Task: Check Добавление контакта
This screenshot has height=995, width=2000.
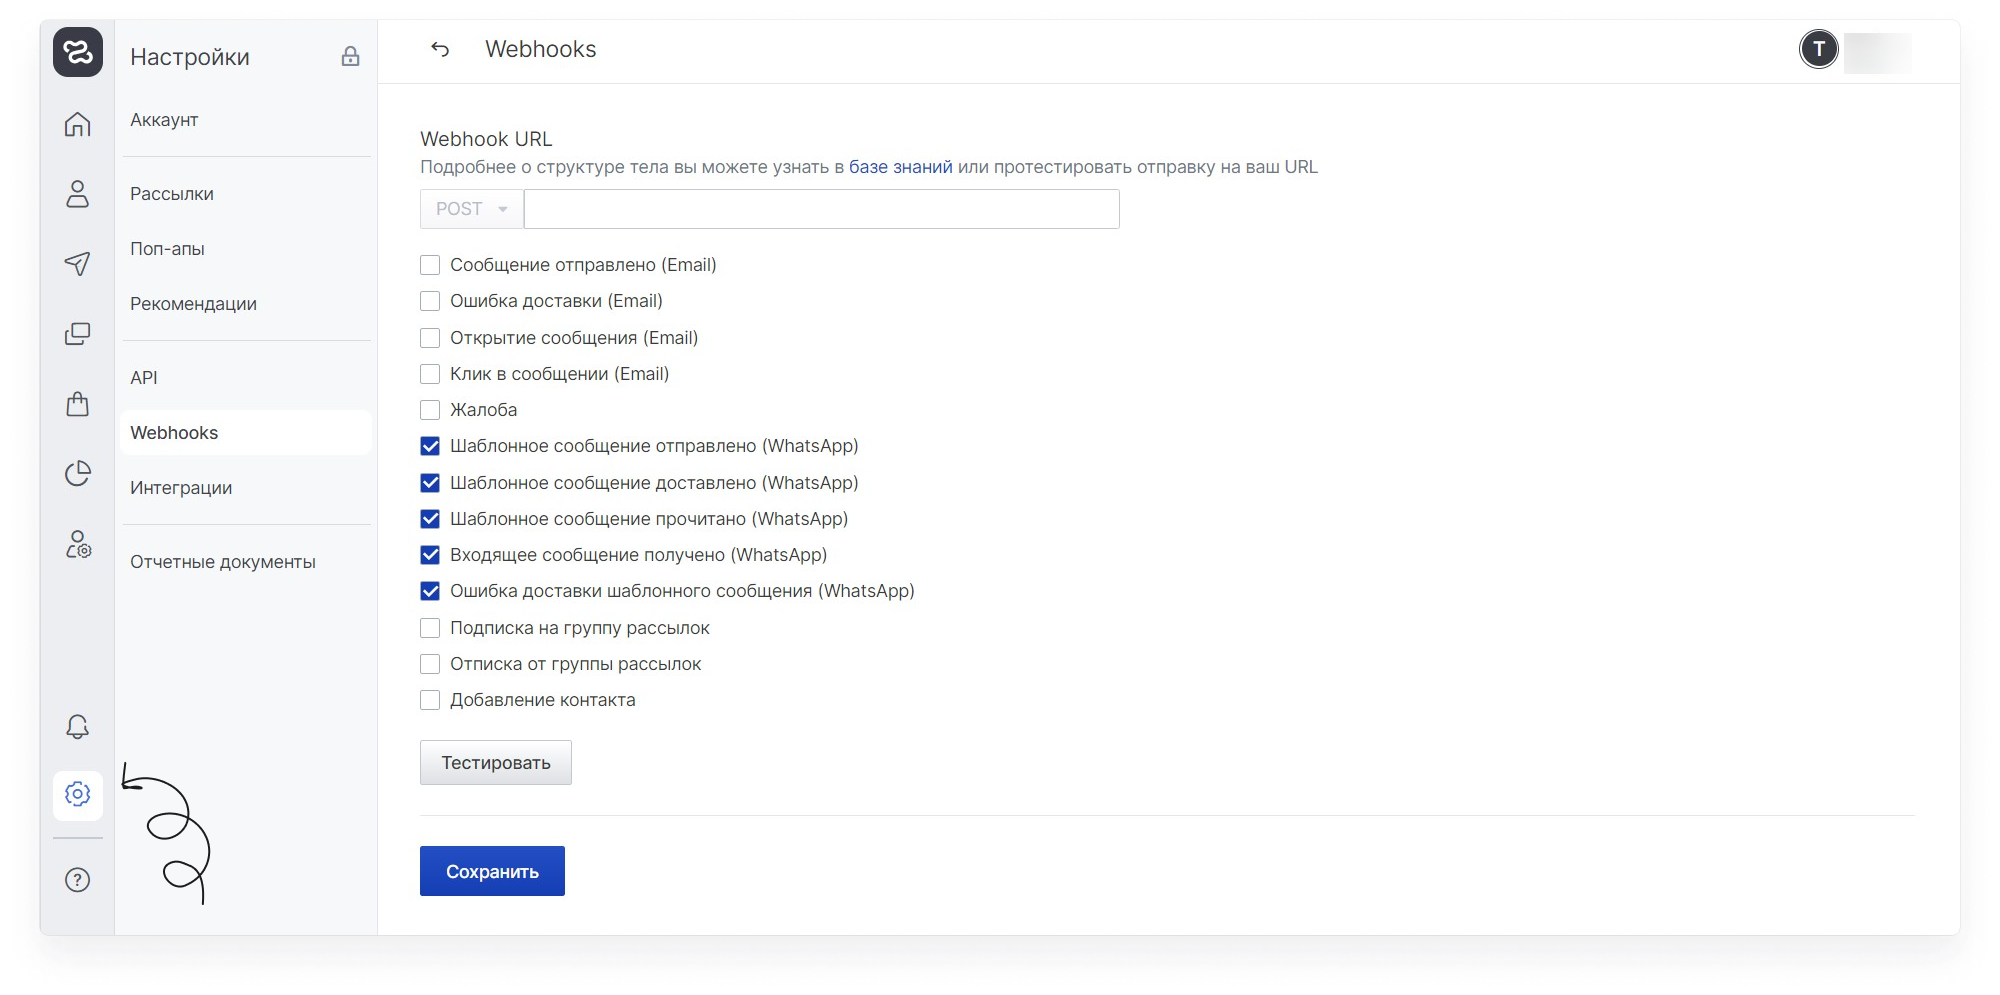Action: tap(430, 700)
